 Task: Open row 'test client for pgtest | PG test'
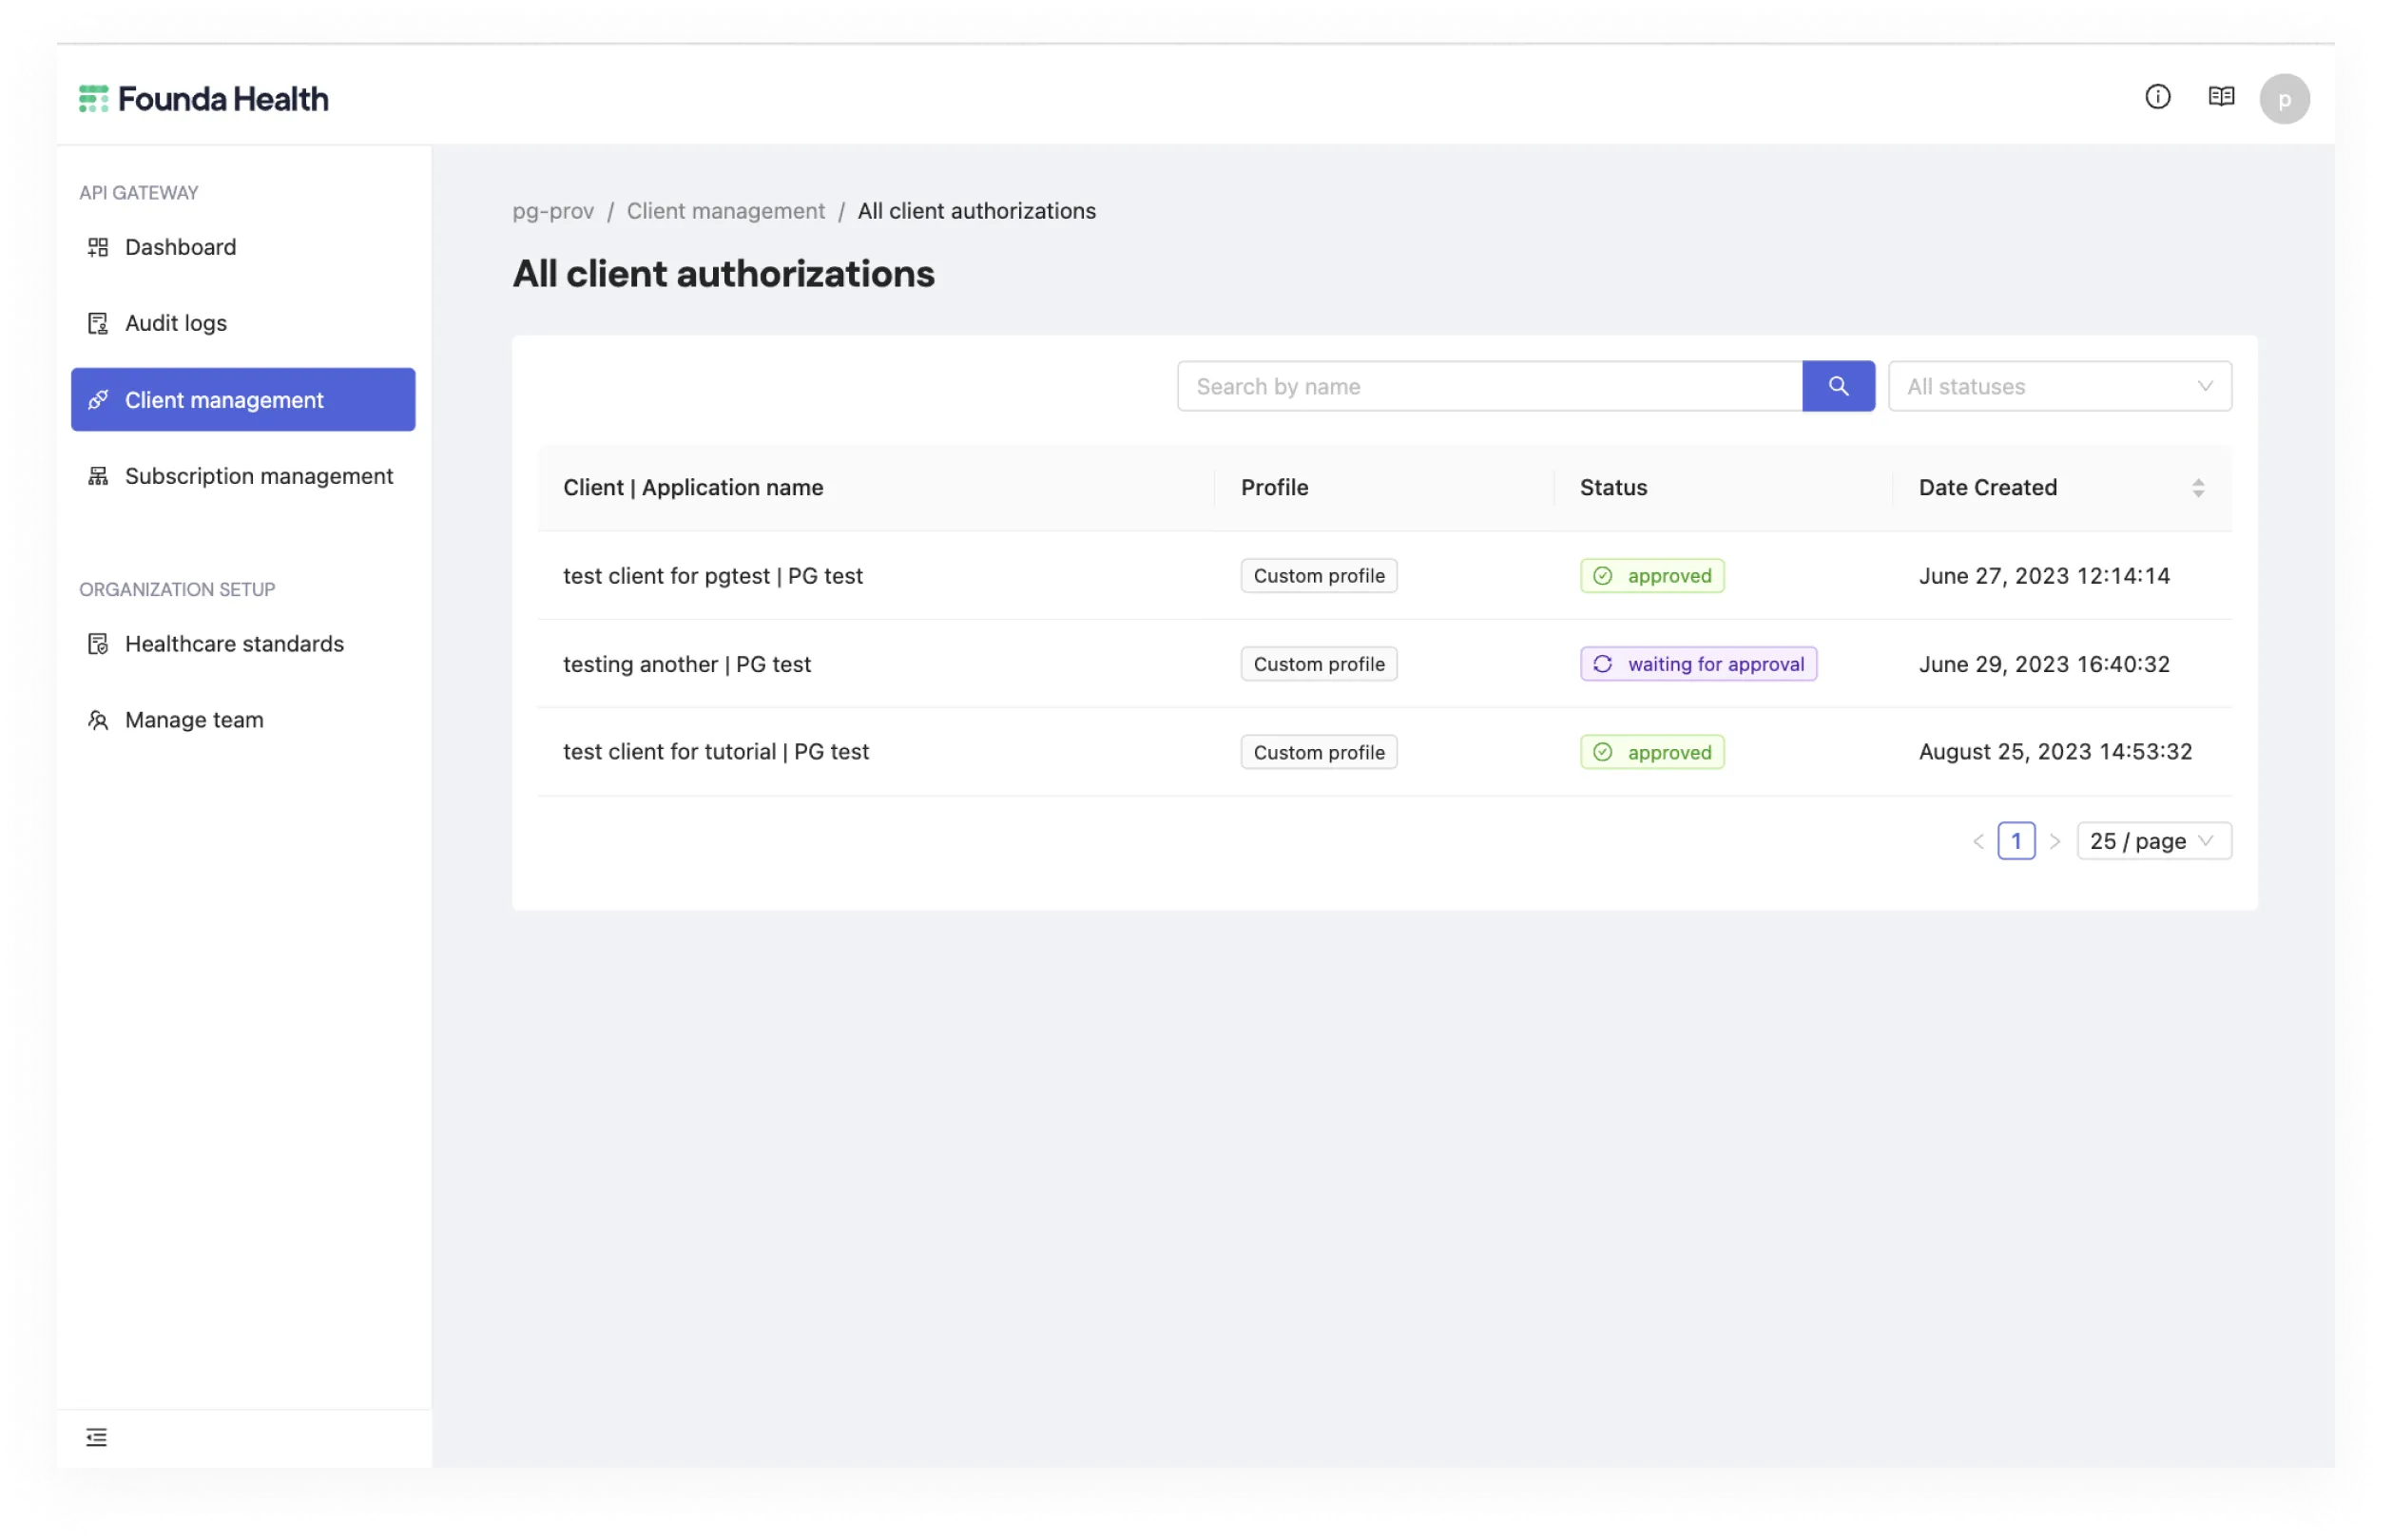[1384, 576]
